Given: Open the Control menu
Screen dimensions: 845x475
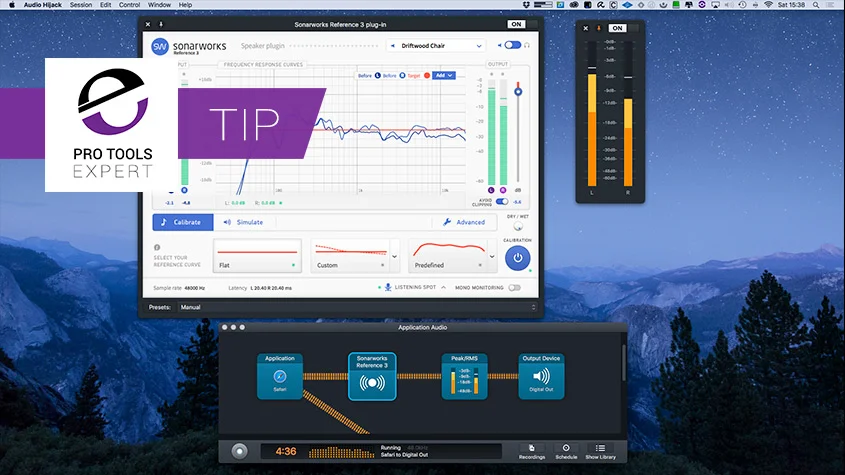Looking at the screenshot, I should 129,5.
